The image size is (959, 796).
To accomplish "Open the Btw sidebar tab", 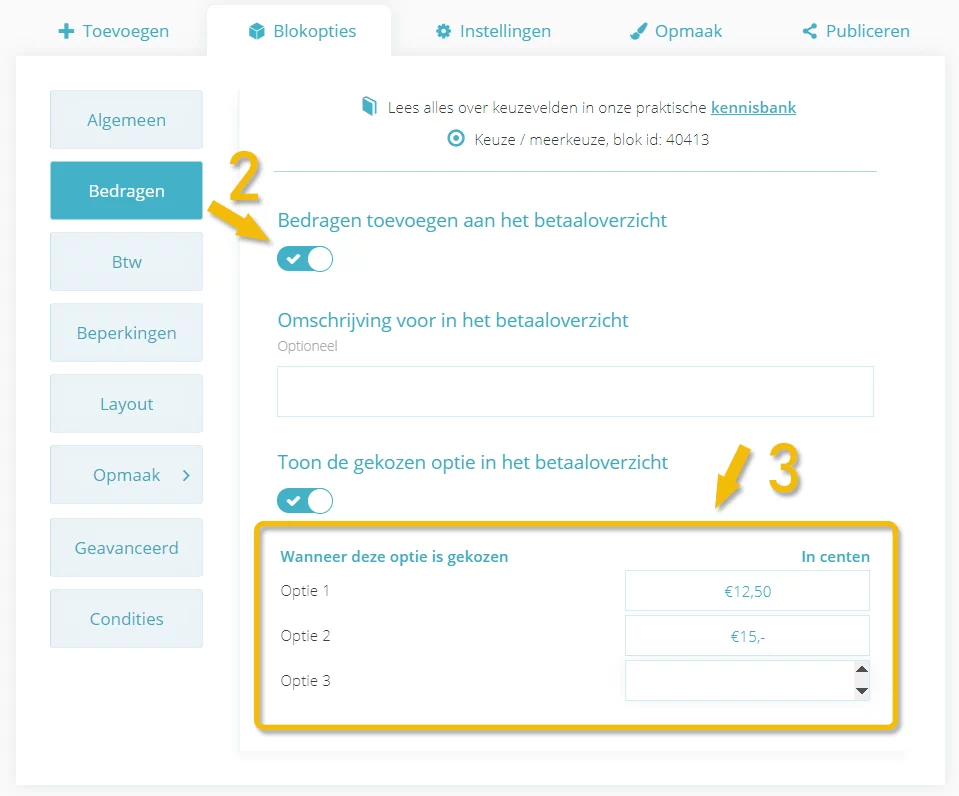I will [x=127, y=262].
